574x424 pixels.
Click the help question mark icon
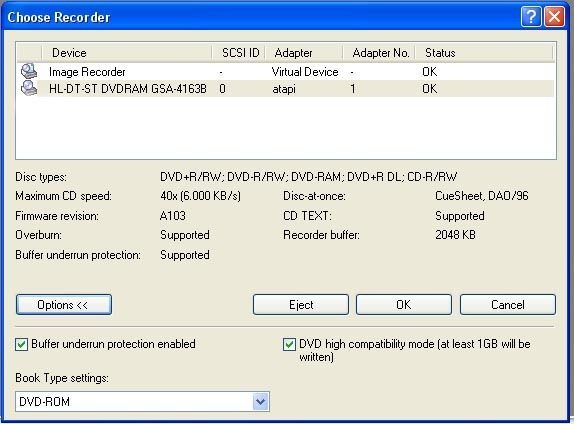[x=530, y=16]
